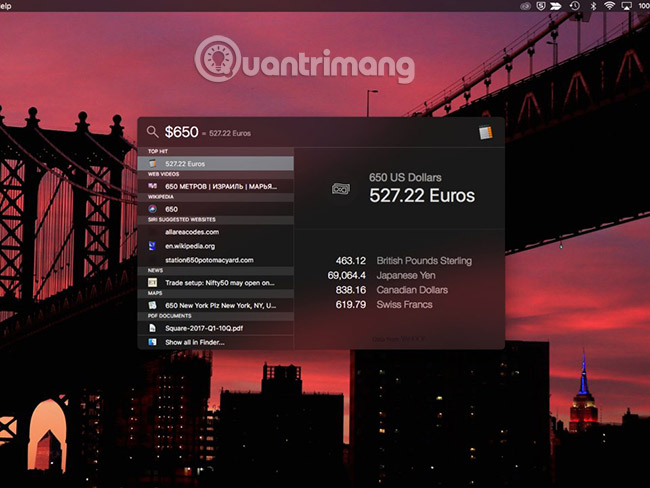650x488 pixels.
Task: Select the top hit 527.22 Euros
Action: pyautogui.click(x=216, y=164)
